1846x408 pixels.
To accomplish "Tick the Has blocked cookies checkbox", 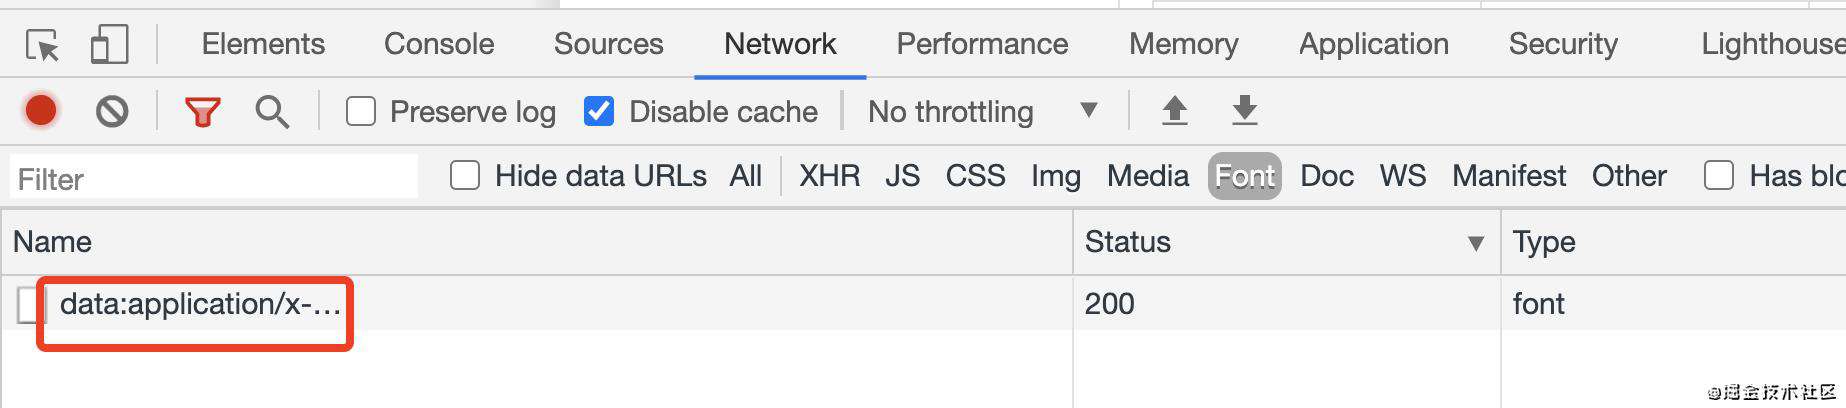I will (1719, 176).
